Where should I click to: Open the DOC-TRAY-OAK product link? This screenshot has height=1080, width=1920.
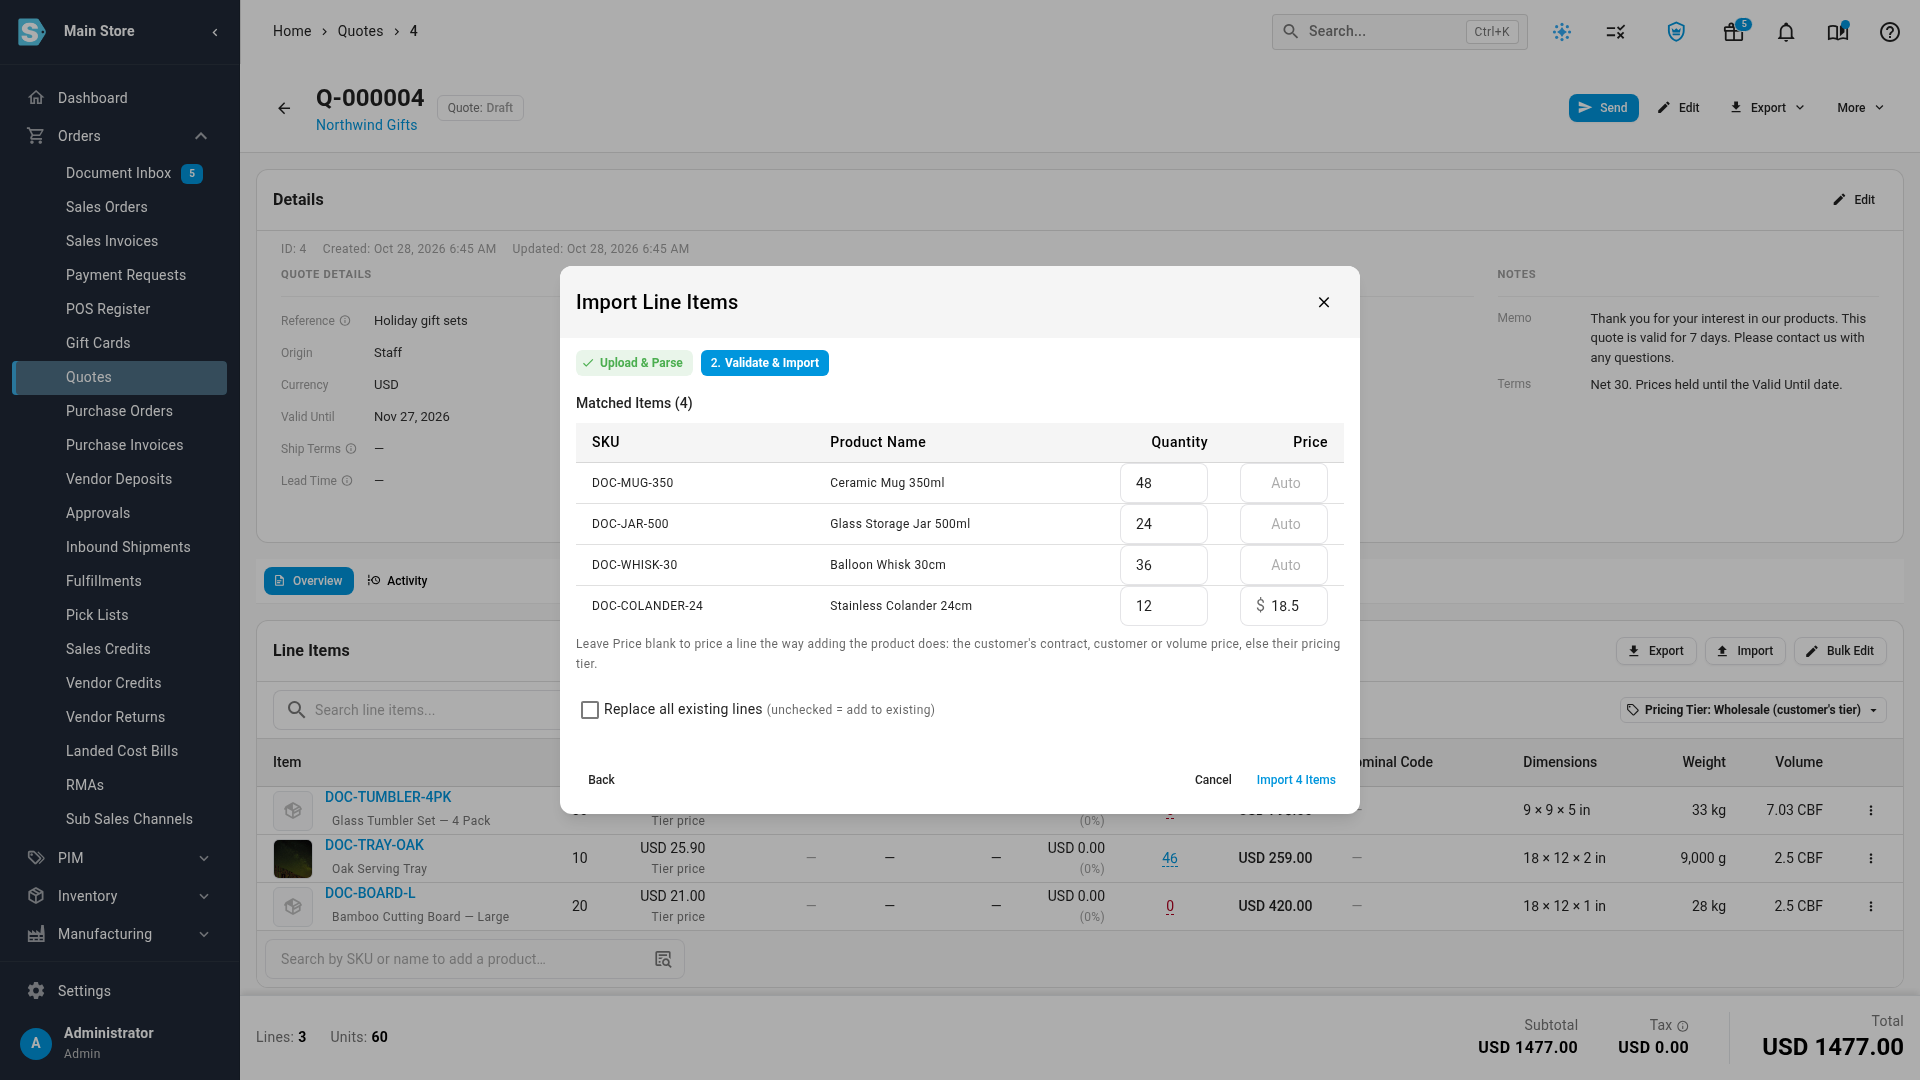(374, 845)
